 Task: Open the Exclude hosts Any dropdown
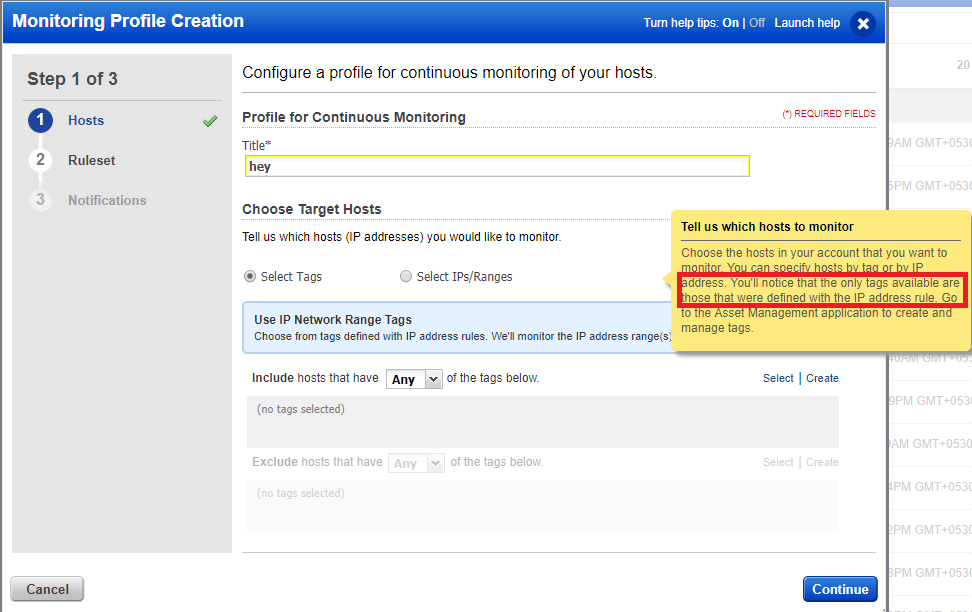(416, 462)
